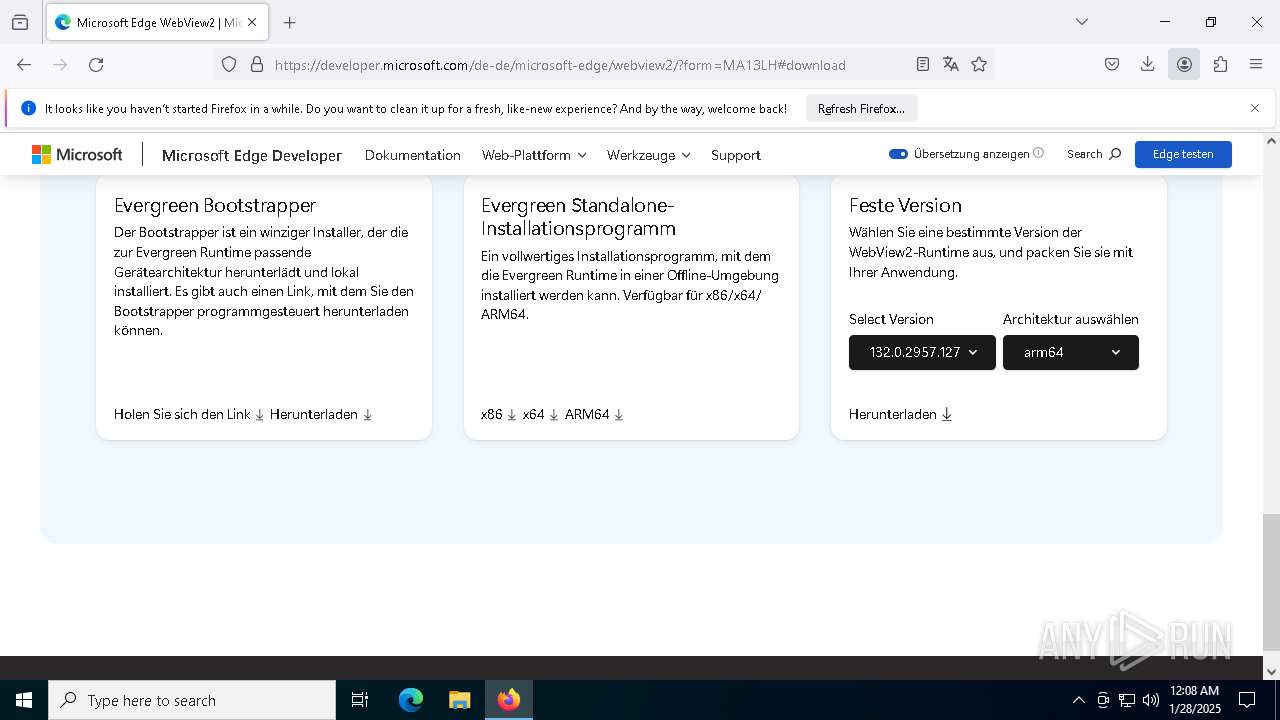Open Select Version dropdown 132.0.2957.127

[922, 352]
